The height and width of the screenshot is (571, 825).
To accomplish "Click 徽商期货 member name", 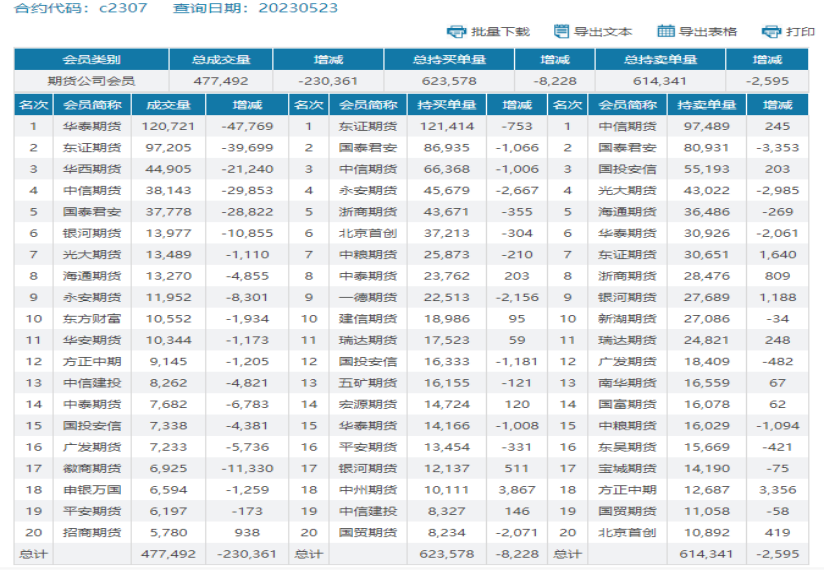I will tap(92, 468).
